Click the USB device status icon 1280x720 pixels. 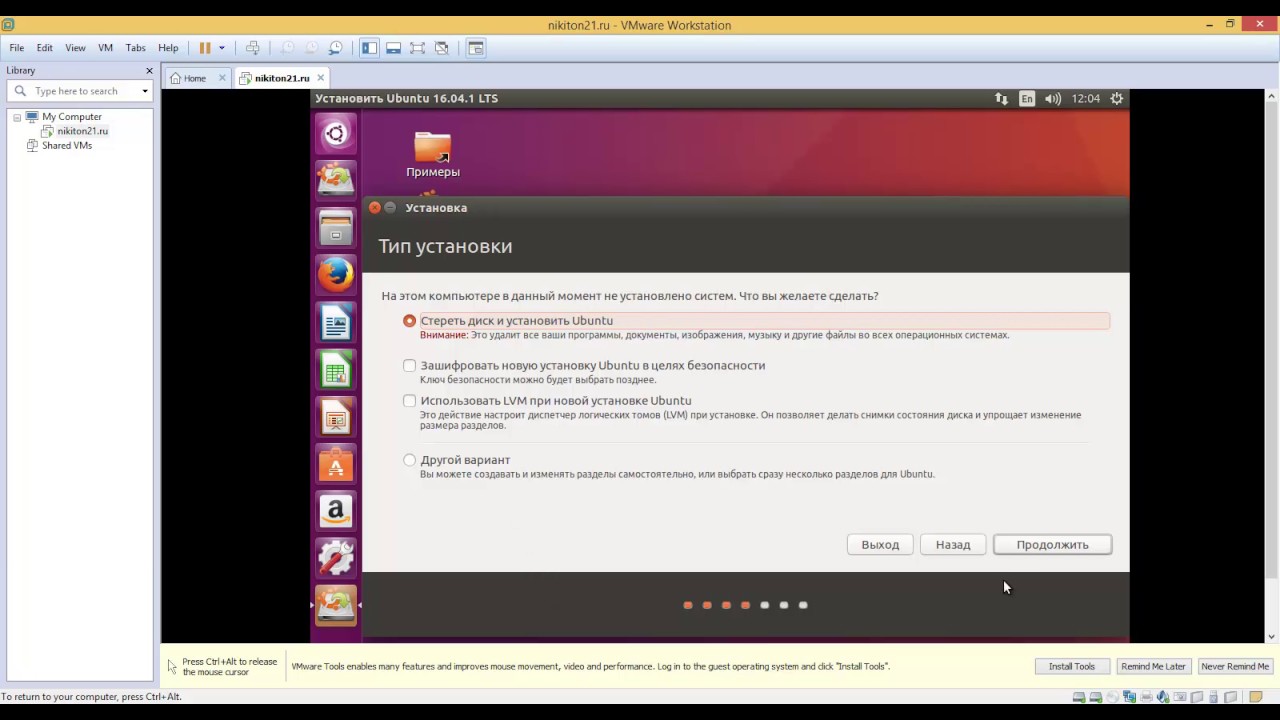tap(1213, 697)
